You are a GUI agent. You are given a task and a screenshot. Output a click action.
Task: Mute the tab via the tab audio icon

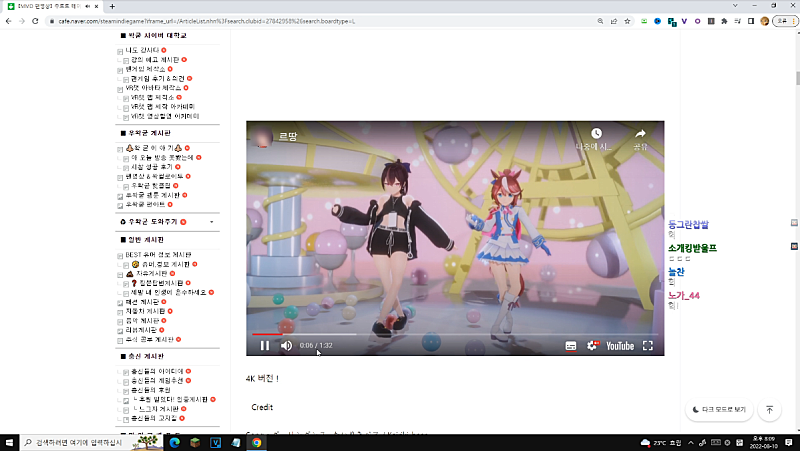(87, 6)
